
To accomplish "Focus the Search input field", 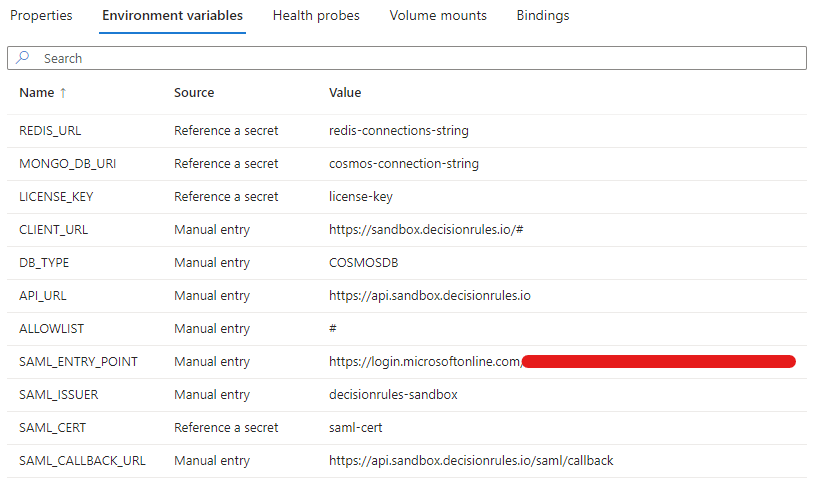I will click(x=420, y=59).
